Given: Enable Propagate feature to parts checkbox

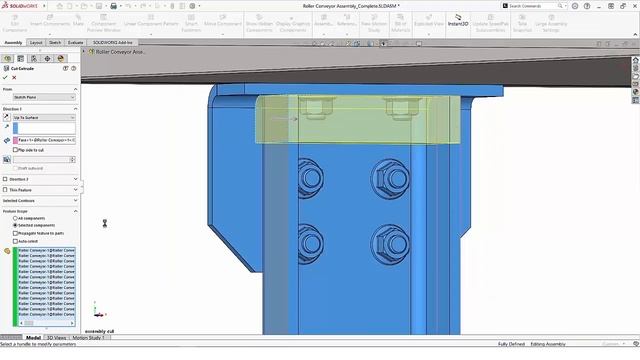Looking at the screenshot, I should tap(16, 233).
